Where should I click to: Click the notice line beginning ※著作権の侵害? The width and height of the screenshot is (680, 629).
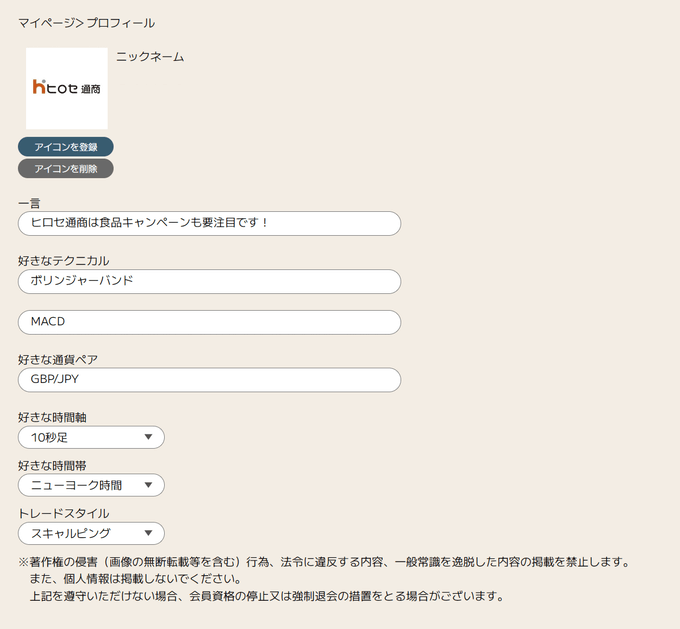pyautogui.click(x=324, y=562)
